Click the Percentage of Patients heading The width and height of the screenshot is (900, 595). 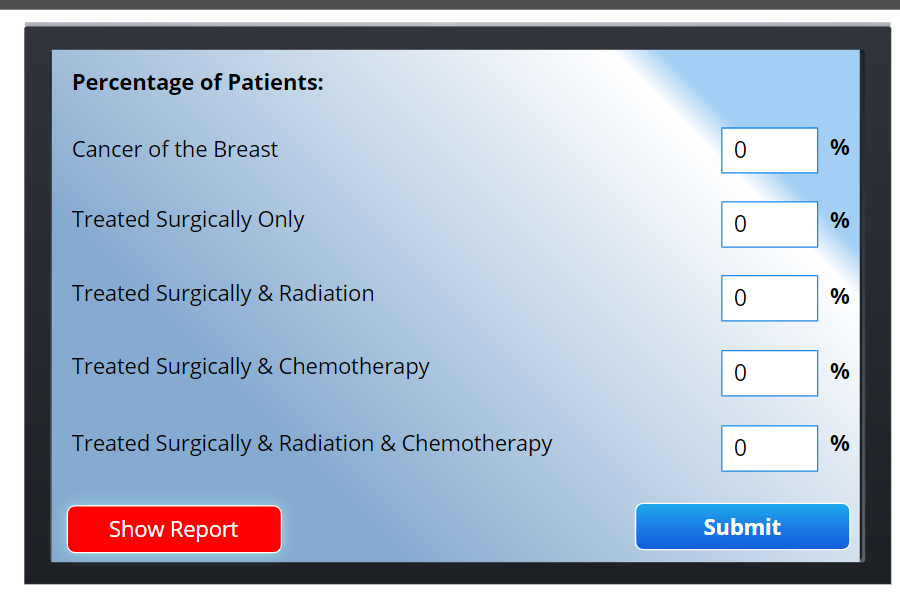(197, 82)
